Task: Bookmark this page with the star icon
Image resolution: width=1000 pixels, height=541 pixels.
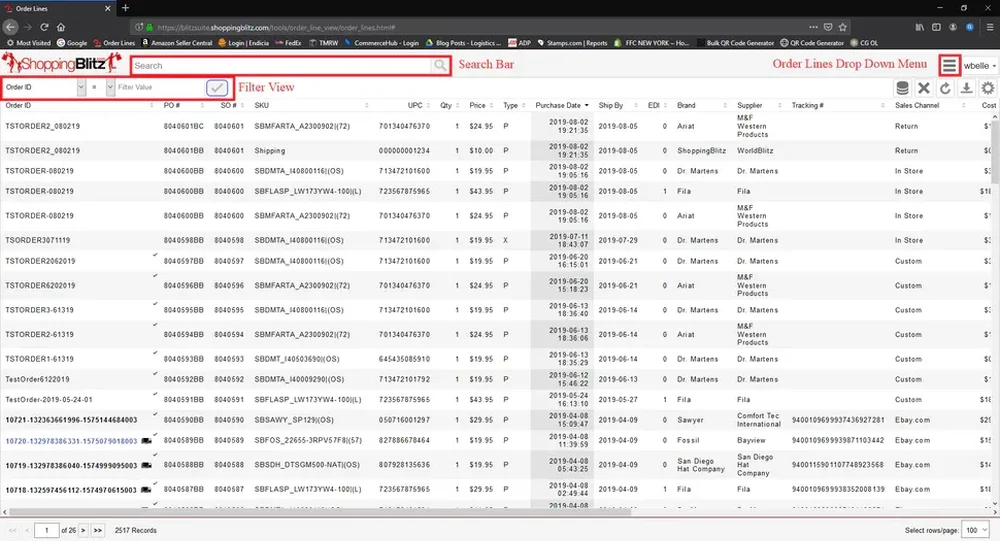Action: (x=843, y=27)
